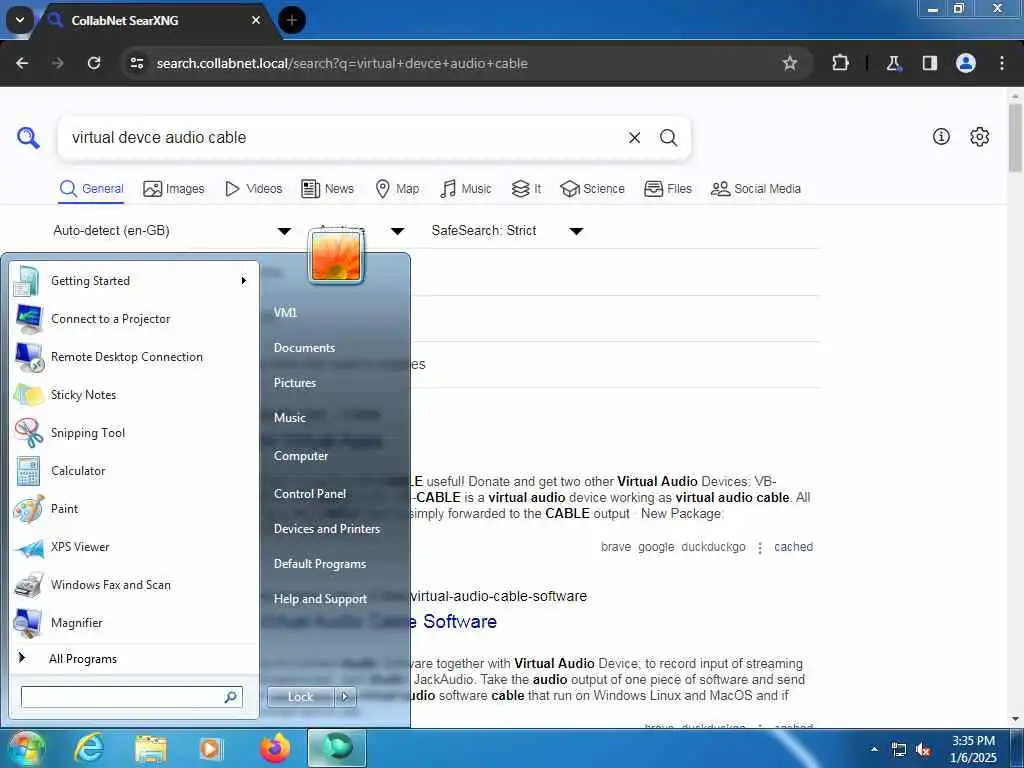The height and width of the screenshot is (768, 1024).
Task: Clear the search query with X
Action: (634, 138)
